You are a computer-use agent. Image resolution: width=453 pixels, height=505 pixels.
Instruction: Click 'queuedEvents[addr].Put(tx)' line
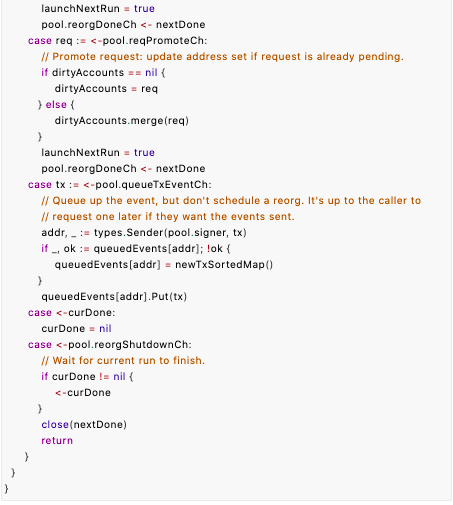[114, 296]
